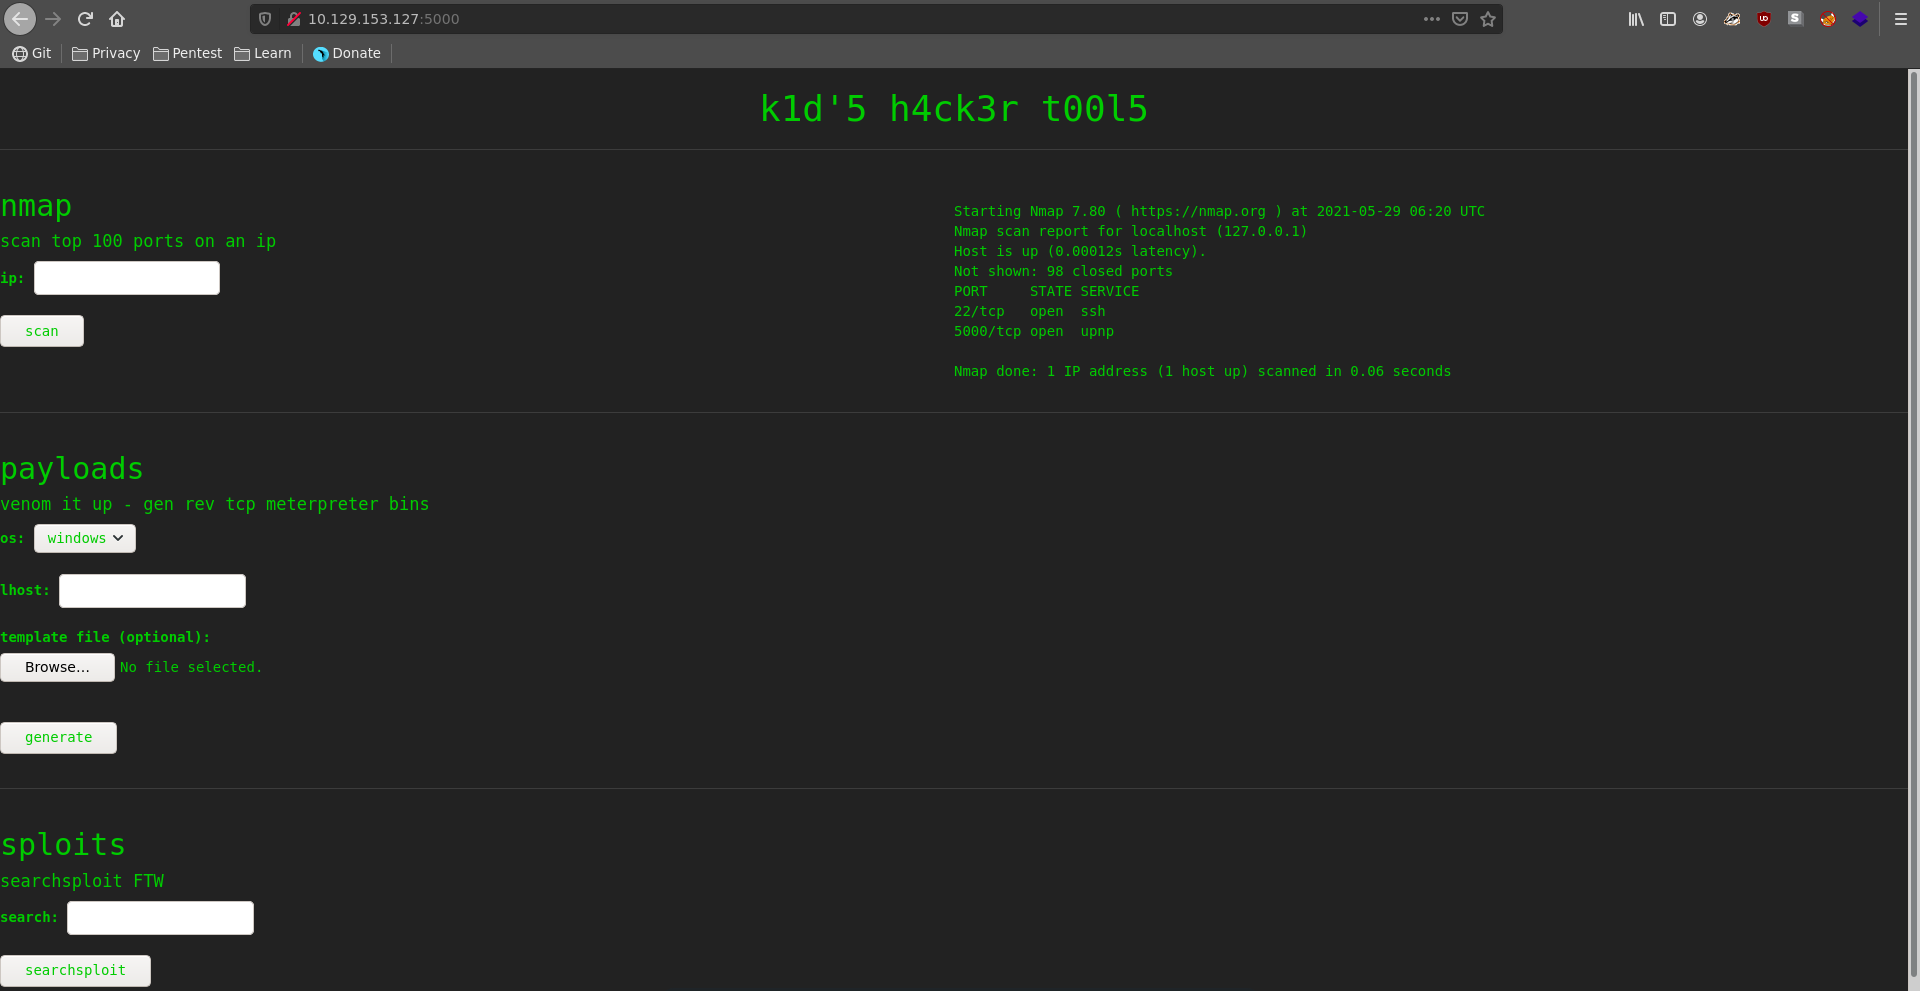Toggle the sidebar view

tap(1668, 19)
